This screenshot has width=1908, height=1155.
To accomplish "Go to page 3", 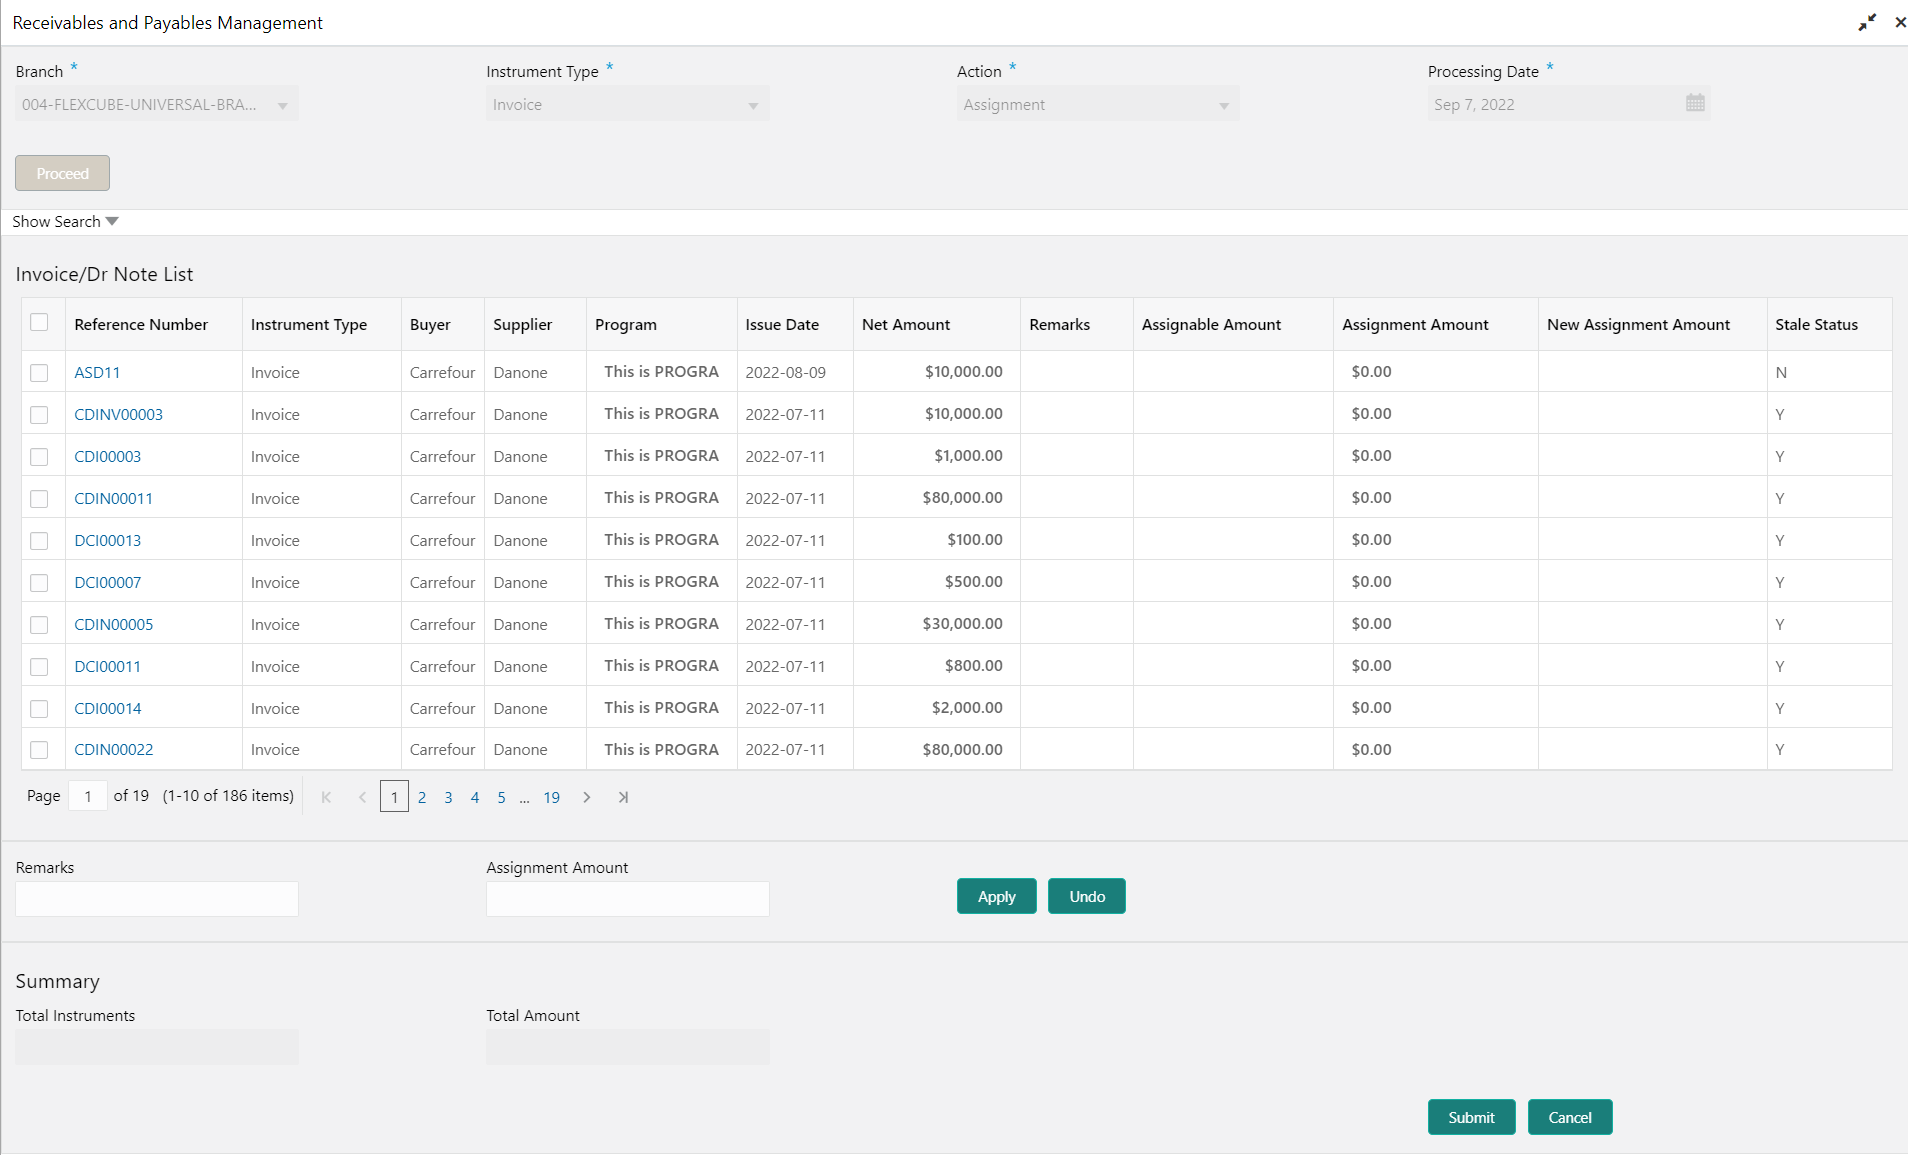I will (x=448, y=797).
